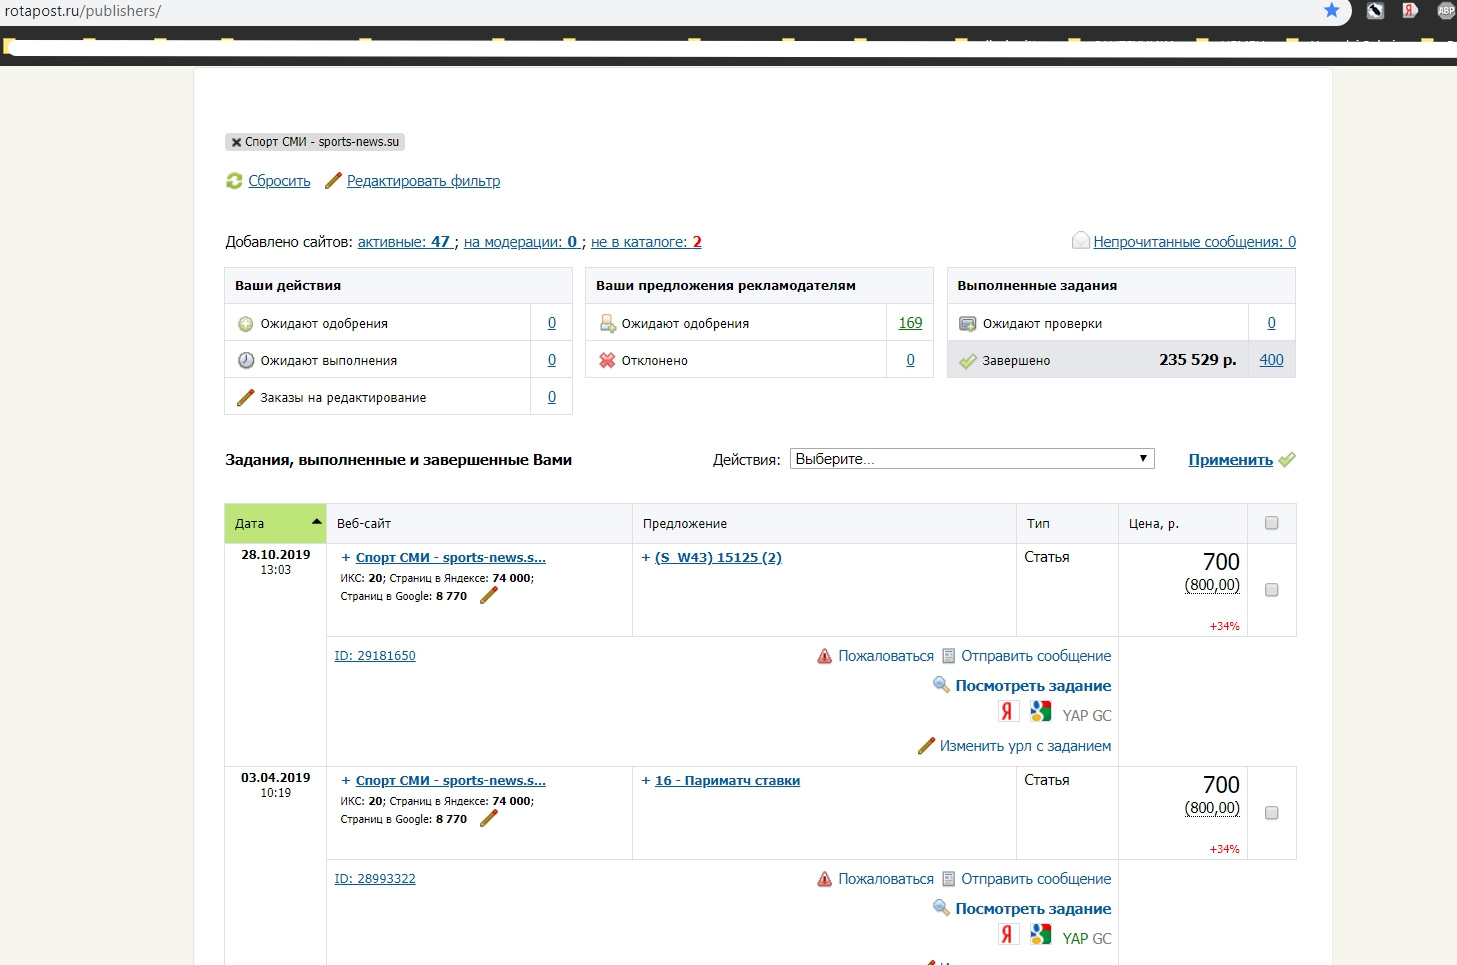Screen dimensions: 1457x965
Task: Click icon for Ожидают одобрения in Ваши предложения
Action: point(607,323)
